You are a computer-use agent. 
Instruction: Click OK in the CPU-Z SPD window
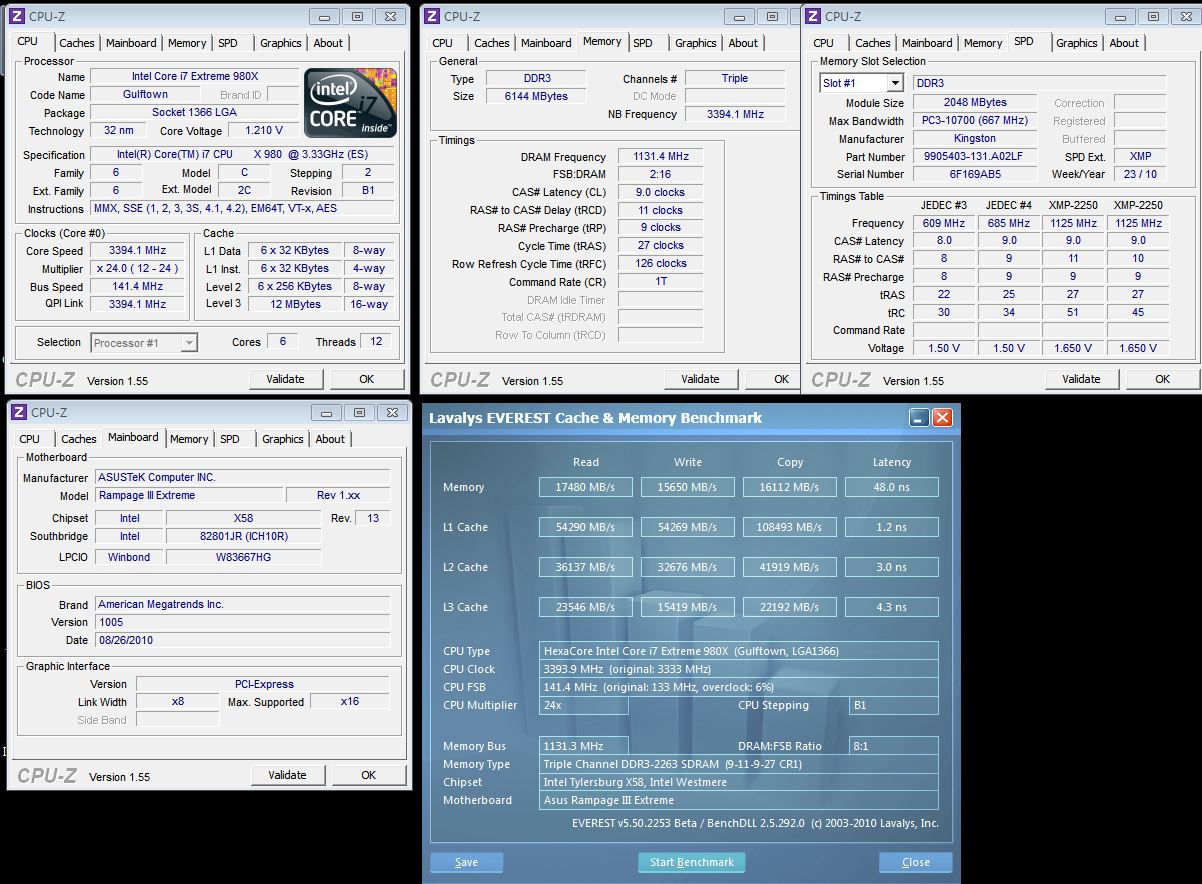1162,379
